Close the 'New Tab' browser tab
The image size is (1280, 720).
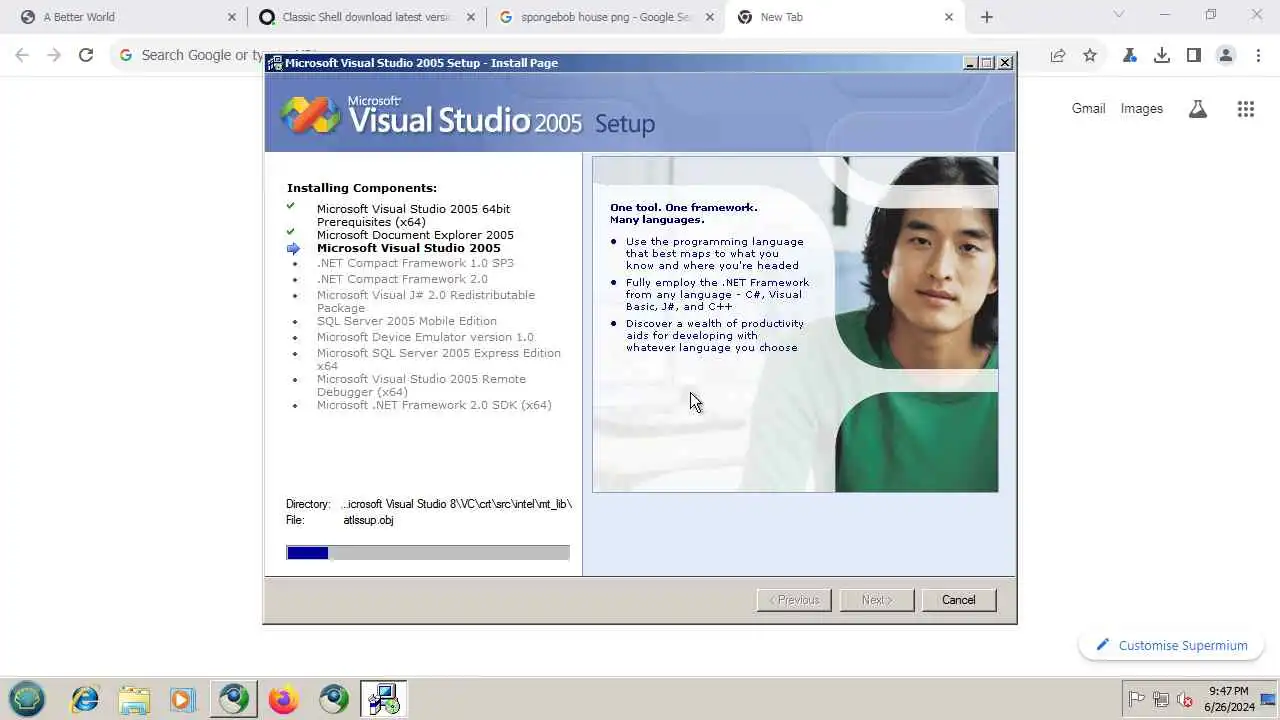point(949,17)
